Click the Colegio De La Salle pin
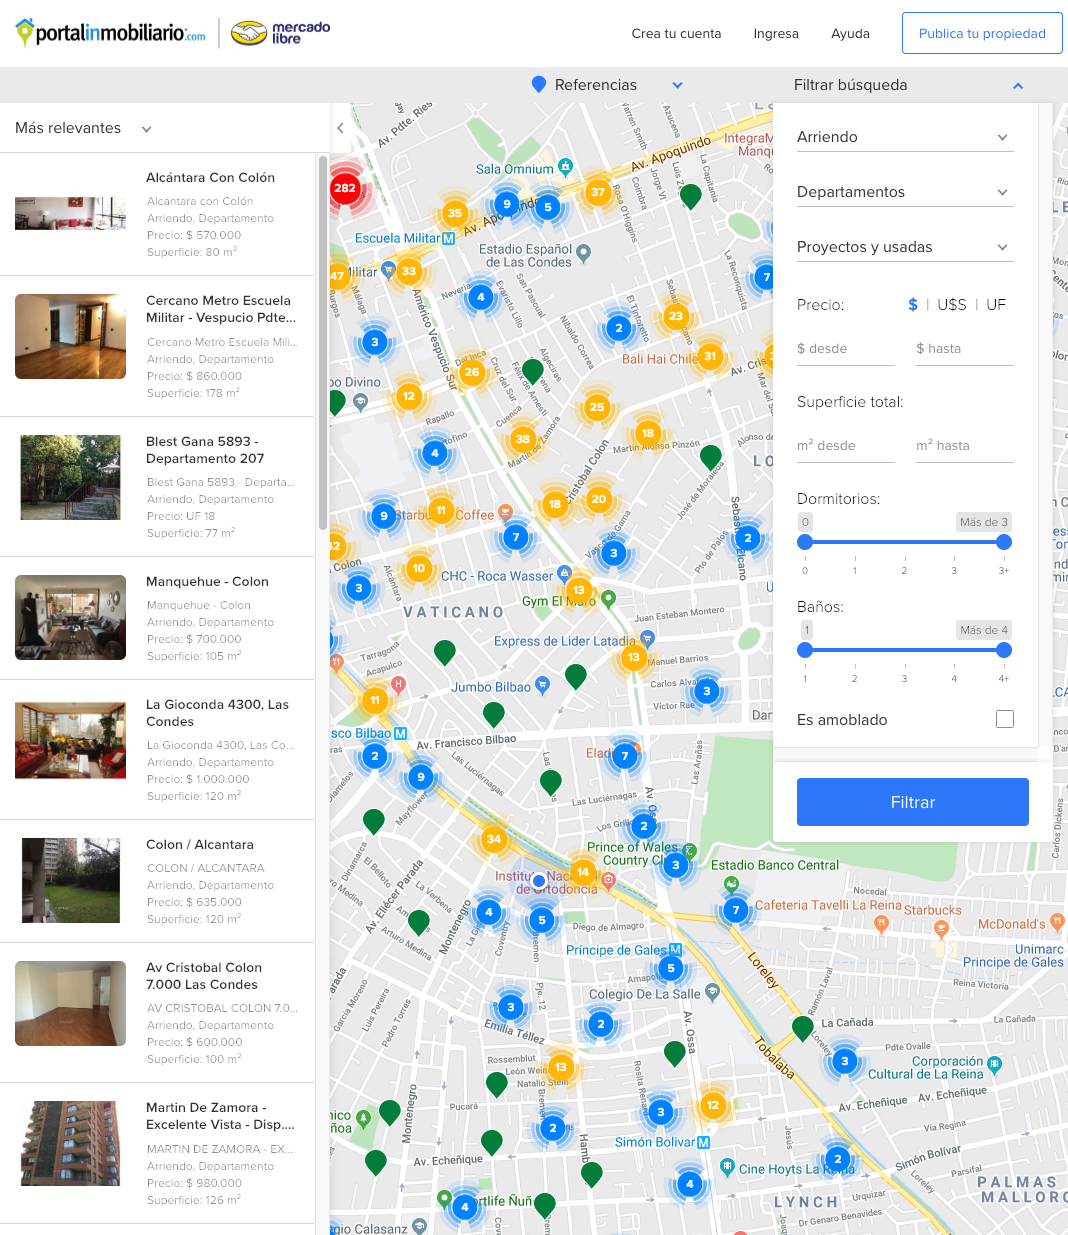1068x1235 pixels. (712, 992)
